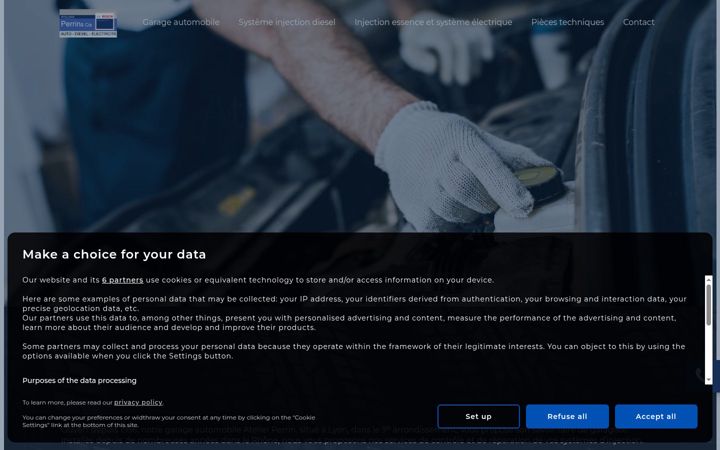Click the 'Purposes of the data processing' heading
The height and width of the screenshot is (450, 720).
[x=79, y=381]
